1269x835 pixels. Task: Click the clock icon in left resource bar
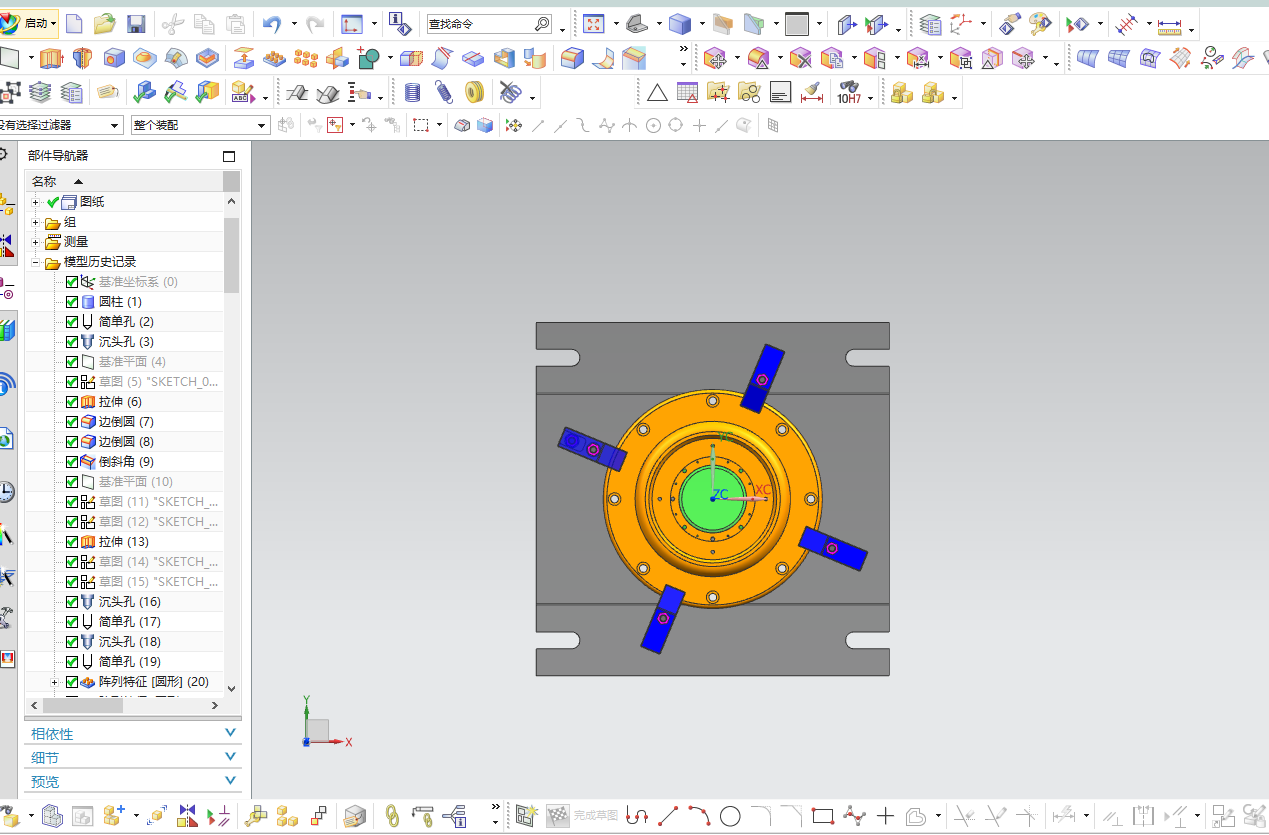[7, 491]
